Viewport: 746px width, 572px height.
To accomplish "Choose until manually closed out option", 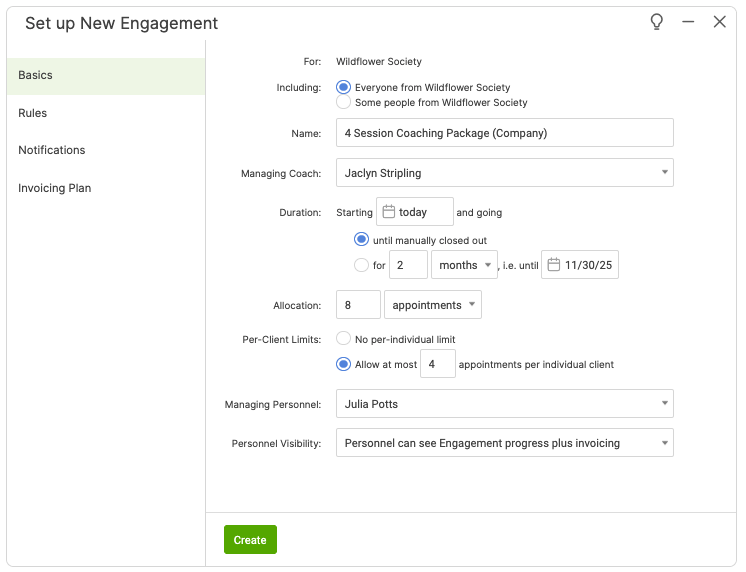I will coord(361,240).
